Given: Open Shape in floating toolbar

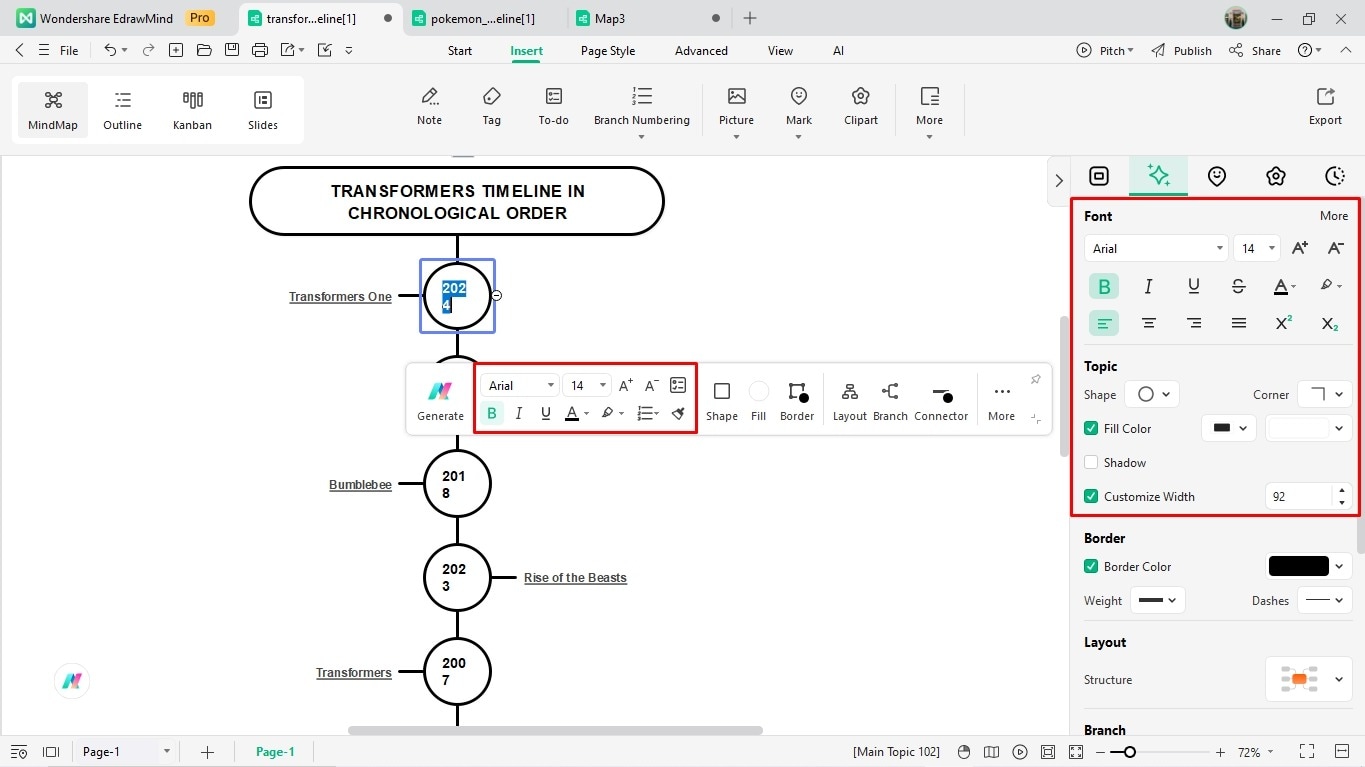Looking at the screenshot, I should pos(722,400).
